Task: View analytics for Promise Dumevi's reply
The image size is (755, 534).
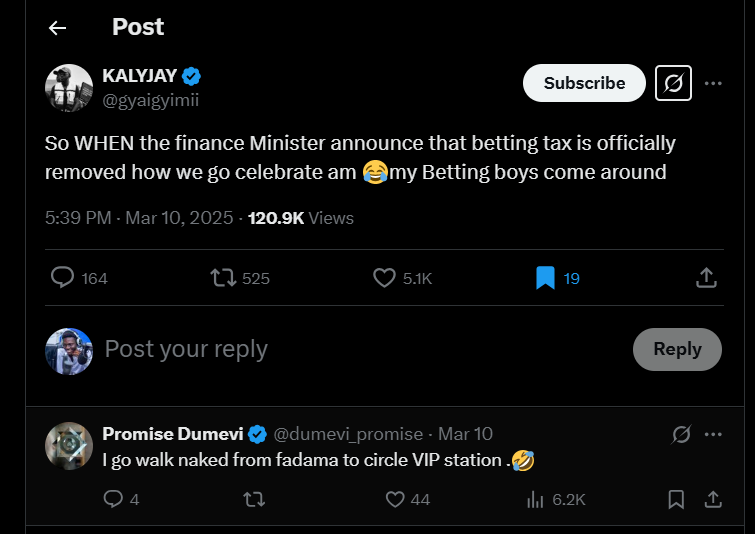Action: (535, 498)
